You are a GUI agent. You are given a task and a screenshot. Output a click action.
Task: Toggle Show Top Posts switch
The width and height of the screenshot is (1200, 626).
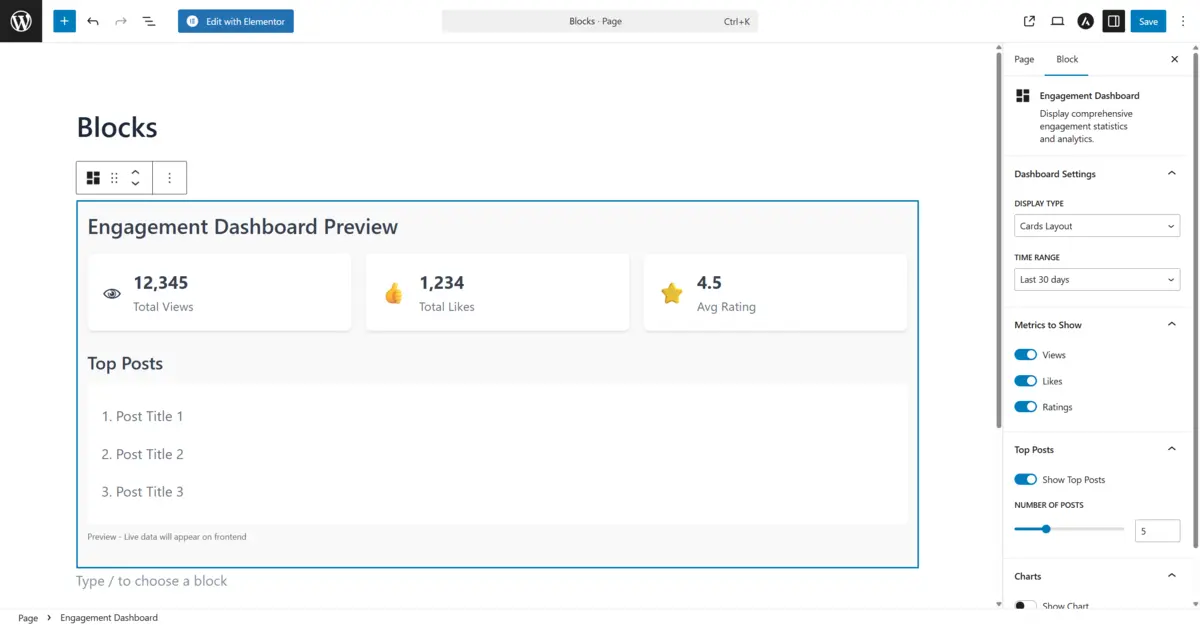point(1025,480)
